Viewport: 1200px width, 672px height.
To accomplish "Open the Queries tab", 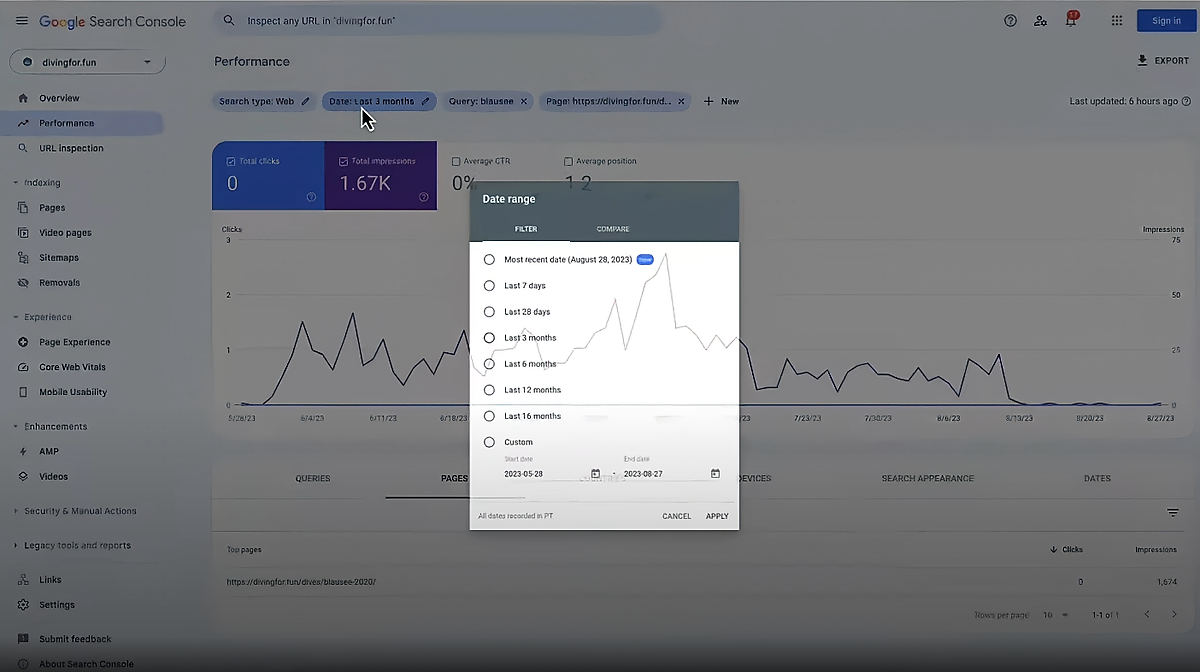I will coord(312,478).
